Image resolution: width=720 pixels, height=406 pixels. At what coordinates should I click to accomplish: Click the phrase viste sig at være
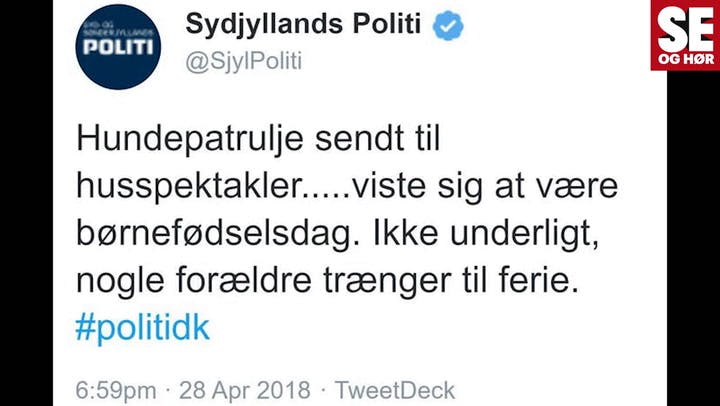click(x=460, y=186)
